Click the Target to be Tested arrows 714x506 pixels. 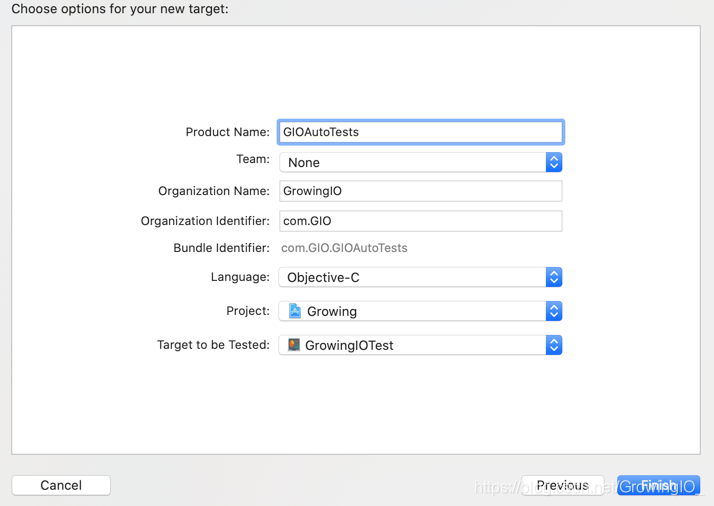pos(554,345)
